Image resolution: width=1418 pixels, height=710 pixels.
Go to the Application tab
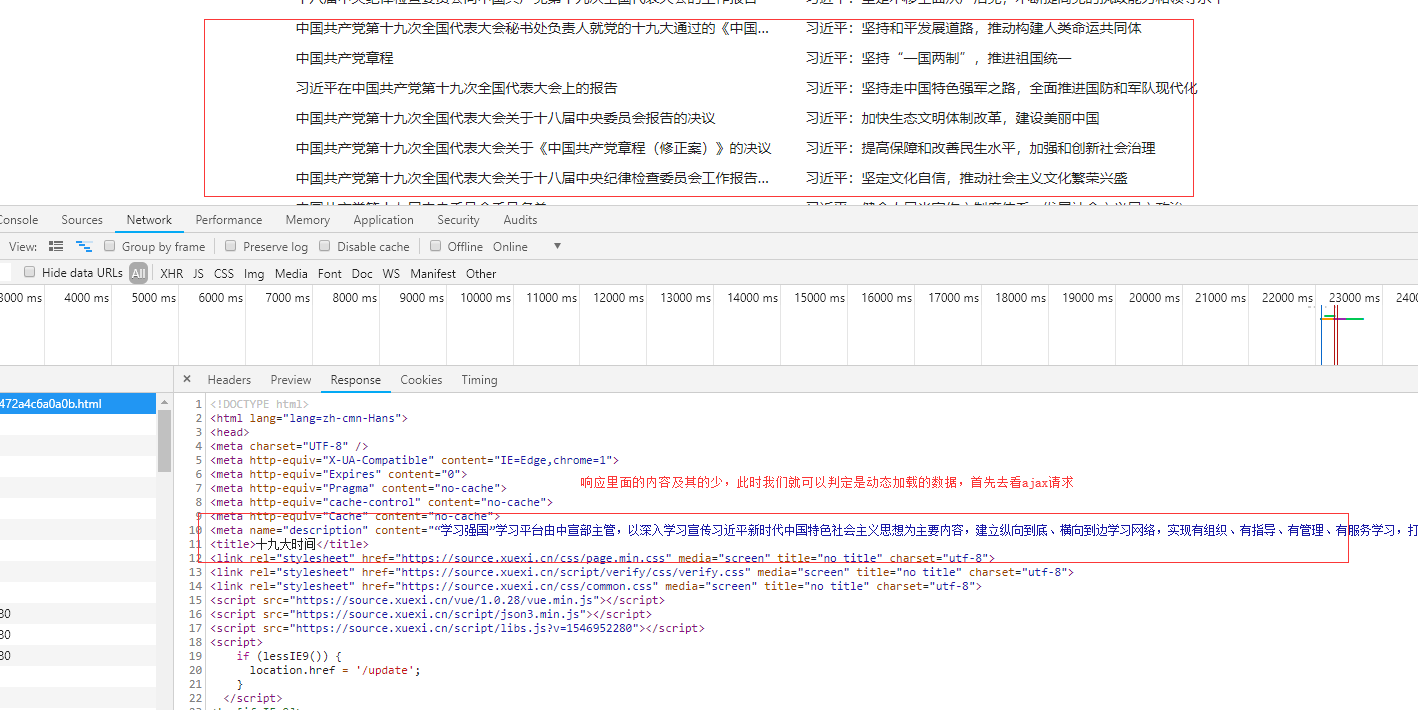pos(383,220)
